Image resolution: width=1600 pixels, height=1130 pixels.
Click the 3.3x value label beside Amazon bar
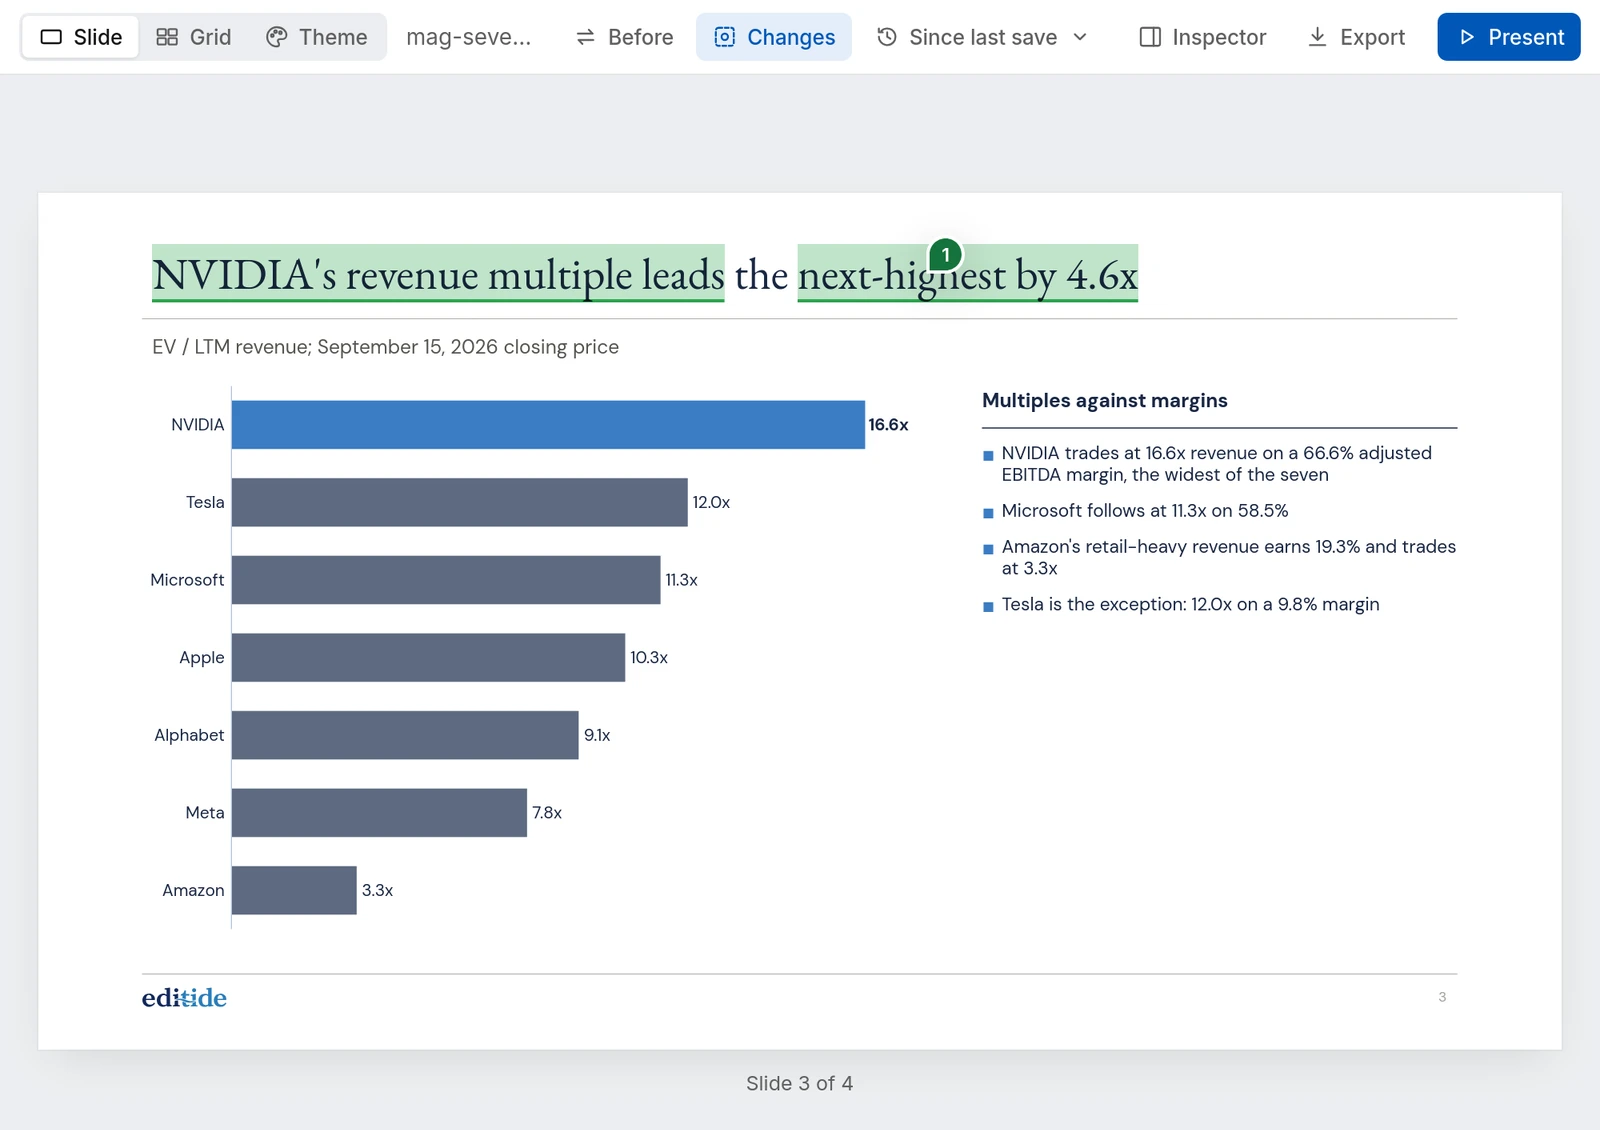click(x=377, y=890)
